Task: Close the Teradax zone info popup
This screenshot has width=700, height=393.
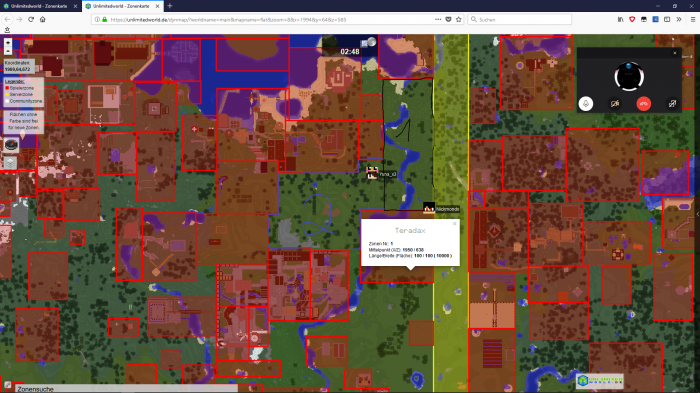Action: click(454, 223)
